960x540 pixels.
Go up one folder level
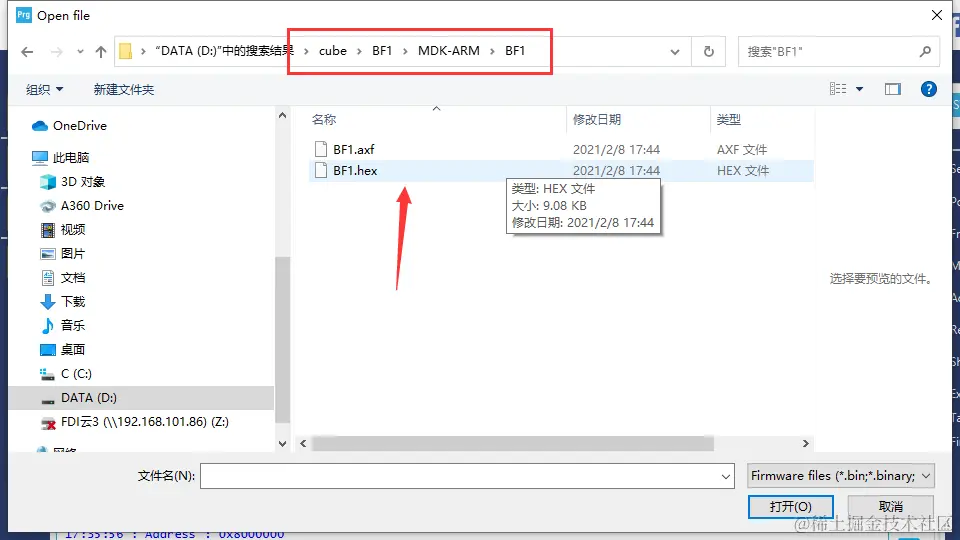pos(101,52)
